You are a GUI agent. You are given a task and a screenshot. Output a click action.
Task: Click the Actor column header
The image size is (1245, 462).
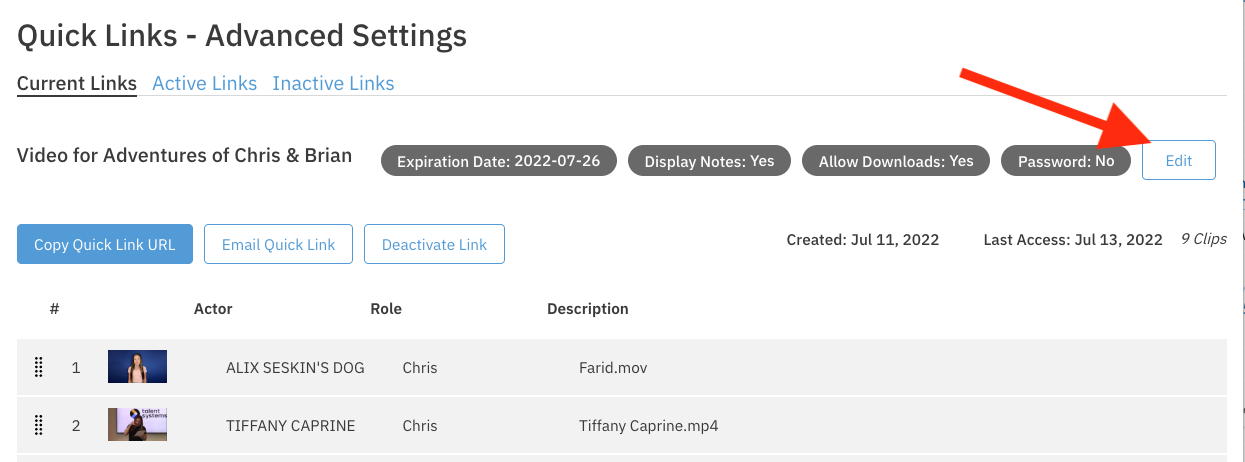(213, 309)
